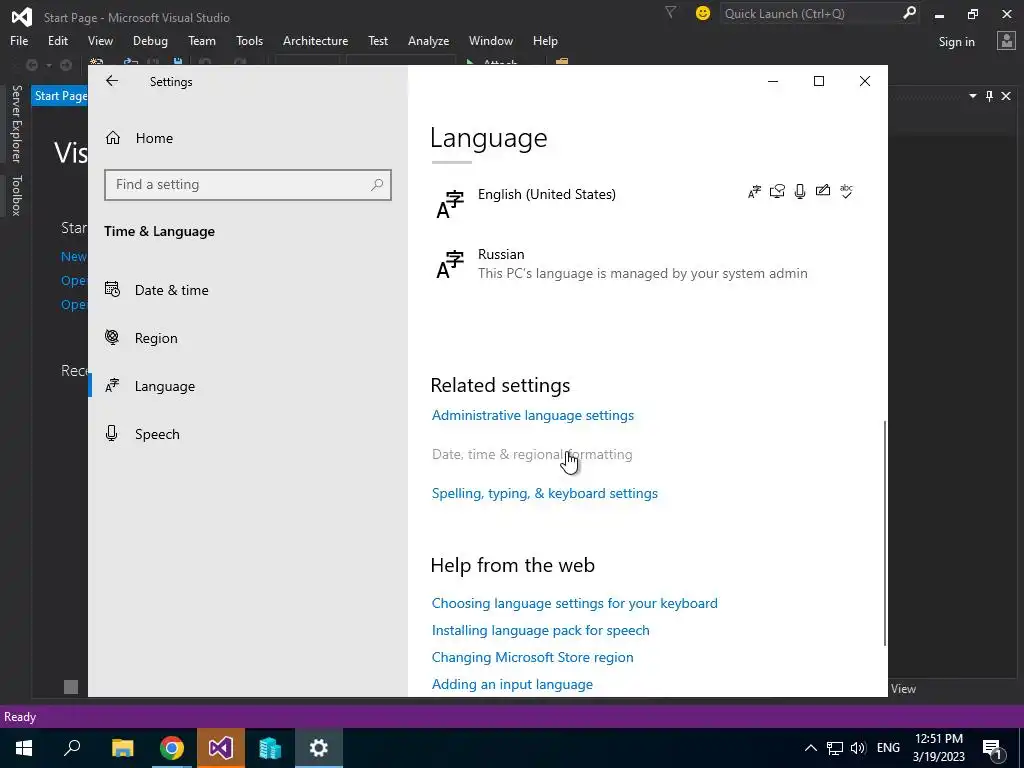Switch to the Start Page tab
This screenshot has height=768, width=1024.
pyautogui.click(x=60, y=96)
